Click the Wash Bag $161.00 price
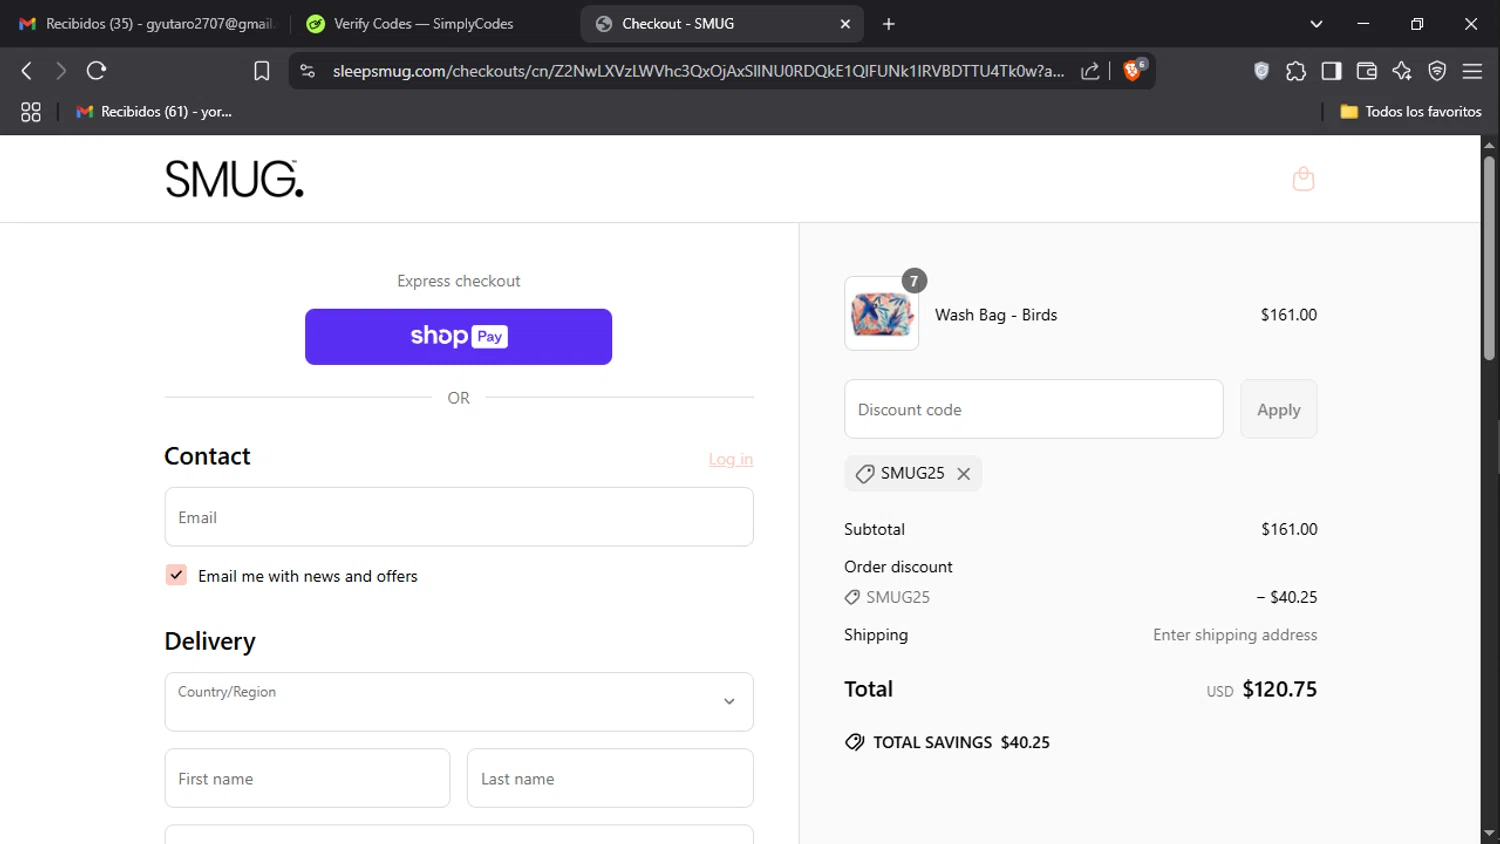Viewport: 1500px width, 844px height. pyautogui.click(x=1288, y=315)
